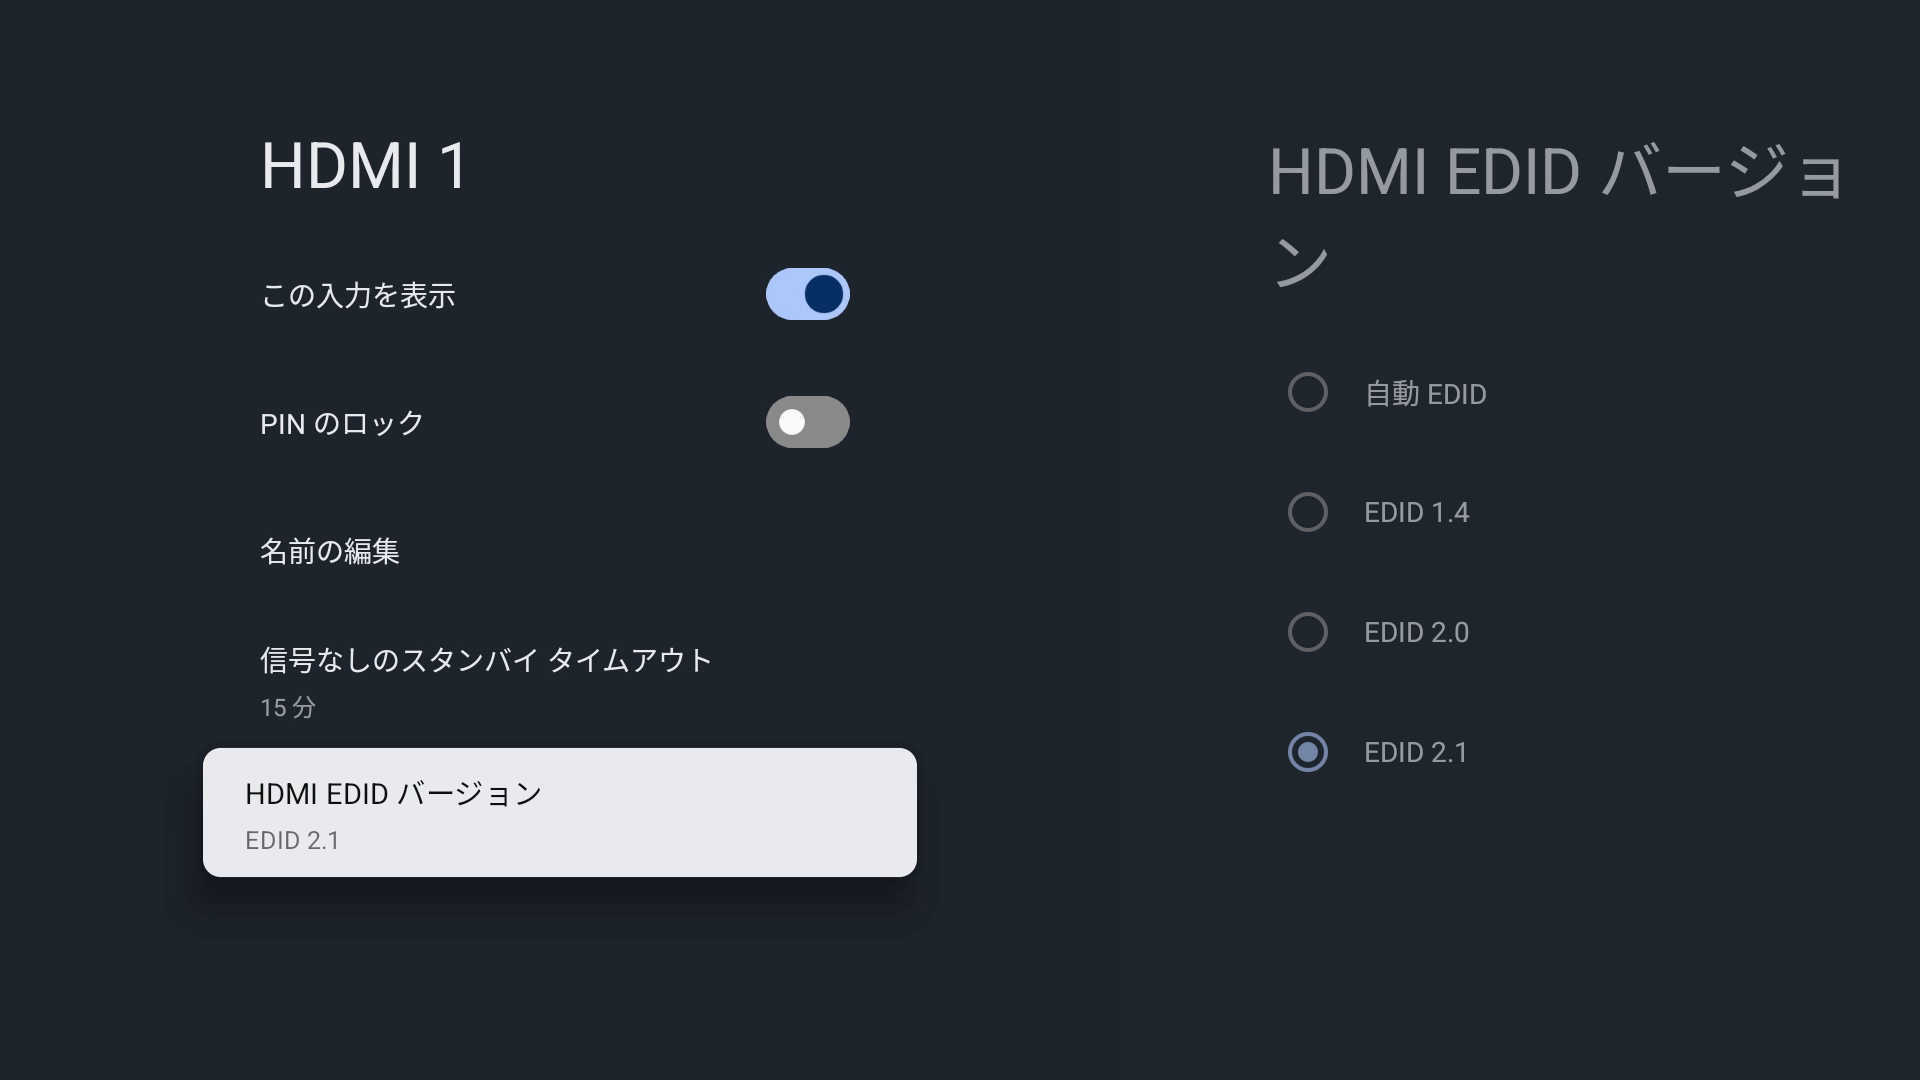This screenshot has width=1920, height=1080.
Task: Click EDID 2.1 subtitle in highlighted row
Action: 292,841
